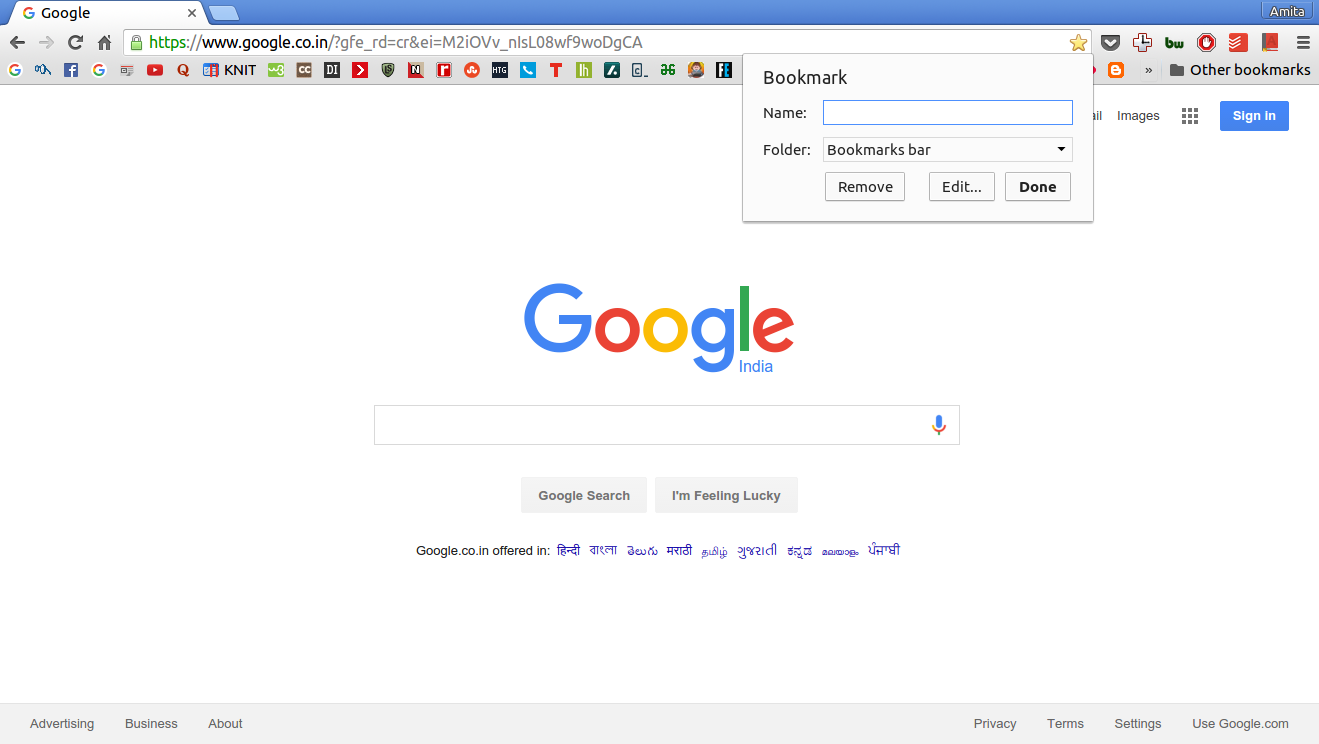The width and height of the screenshot is (1319, 744).
Task: Click the Edit... button in Bookmark popup
Action: point(961,187)
